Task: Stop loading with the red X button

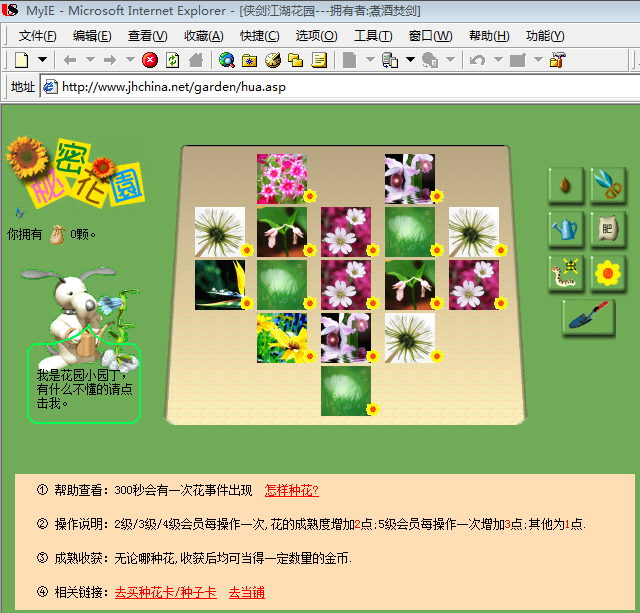Action: [x=150, y=60]
